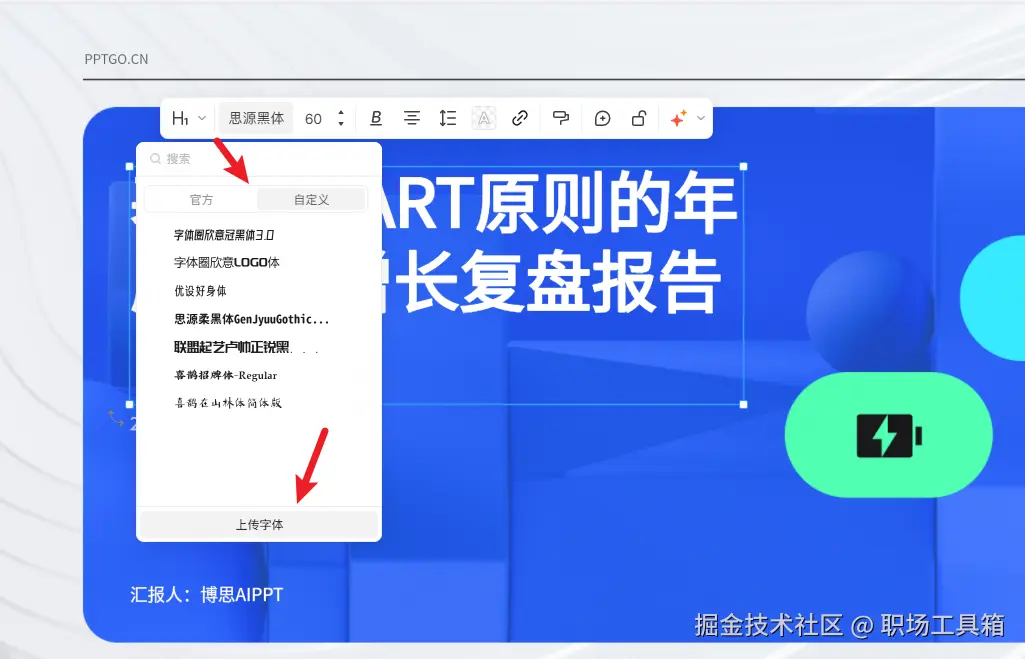Click the top-right selection handle of title

[x=743, y=167]
